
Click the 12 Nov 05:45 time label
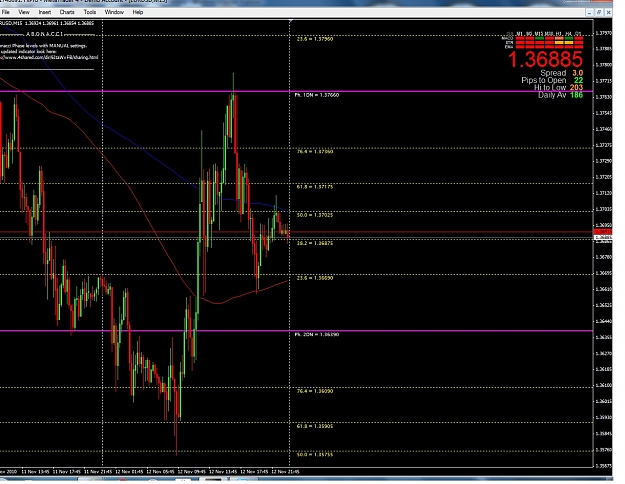pos(160,472)
